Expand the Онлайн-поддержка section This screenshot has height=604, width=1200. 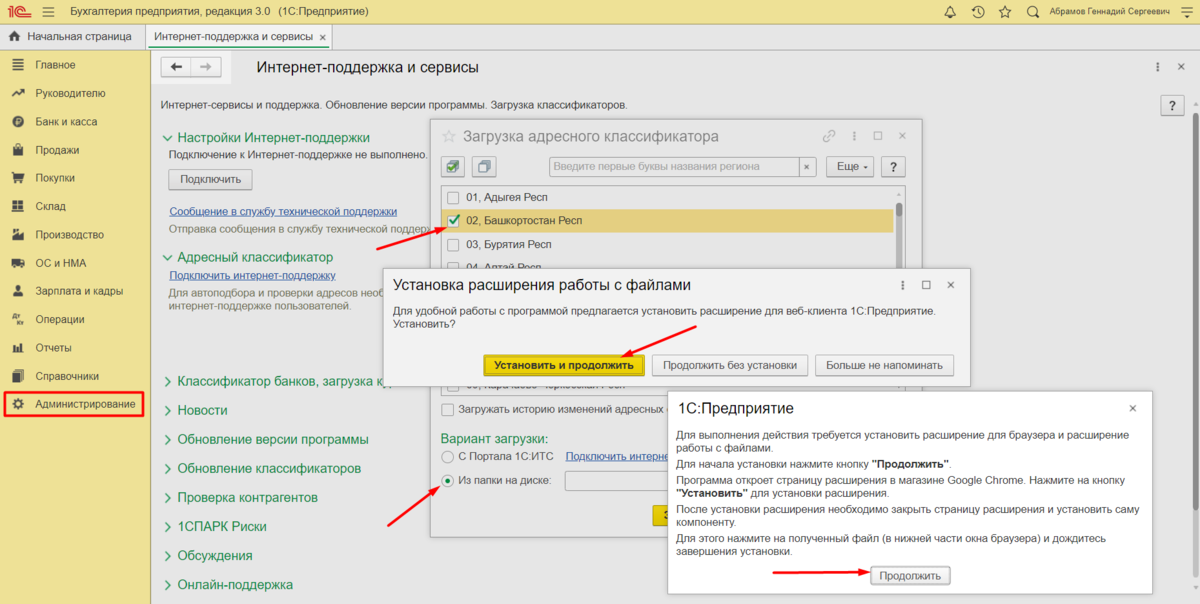tap(168, 584)
